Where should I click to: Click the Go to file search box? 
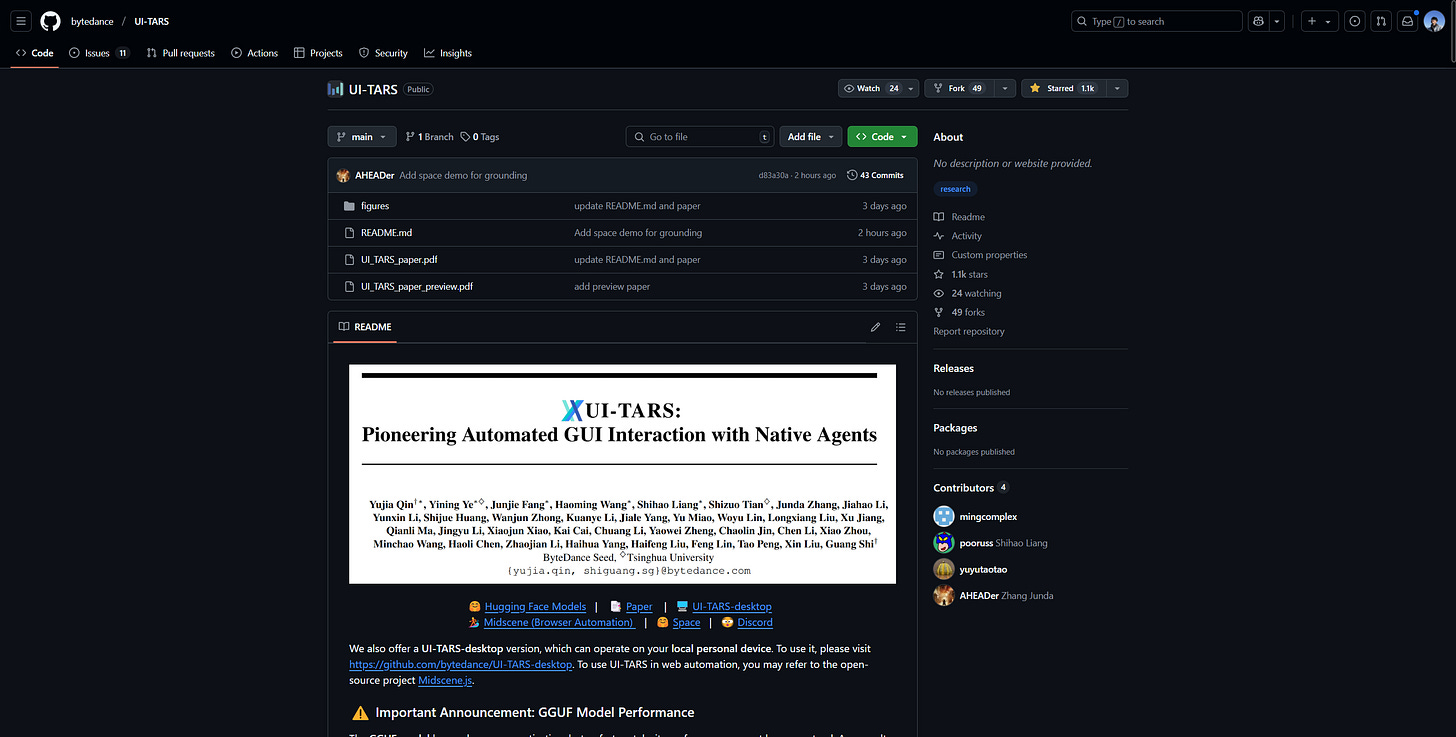(x=700, y=137)
